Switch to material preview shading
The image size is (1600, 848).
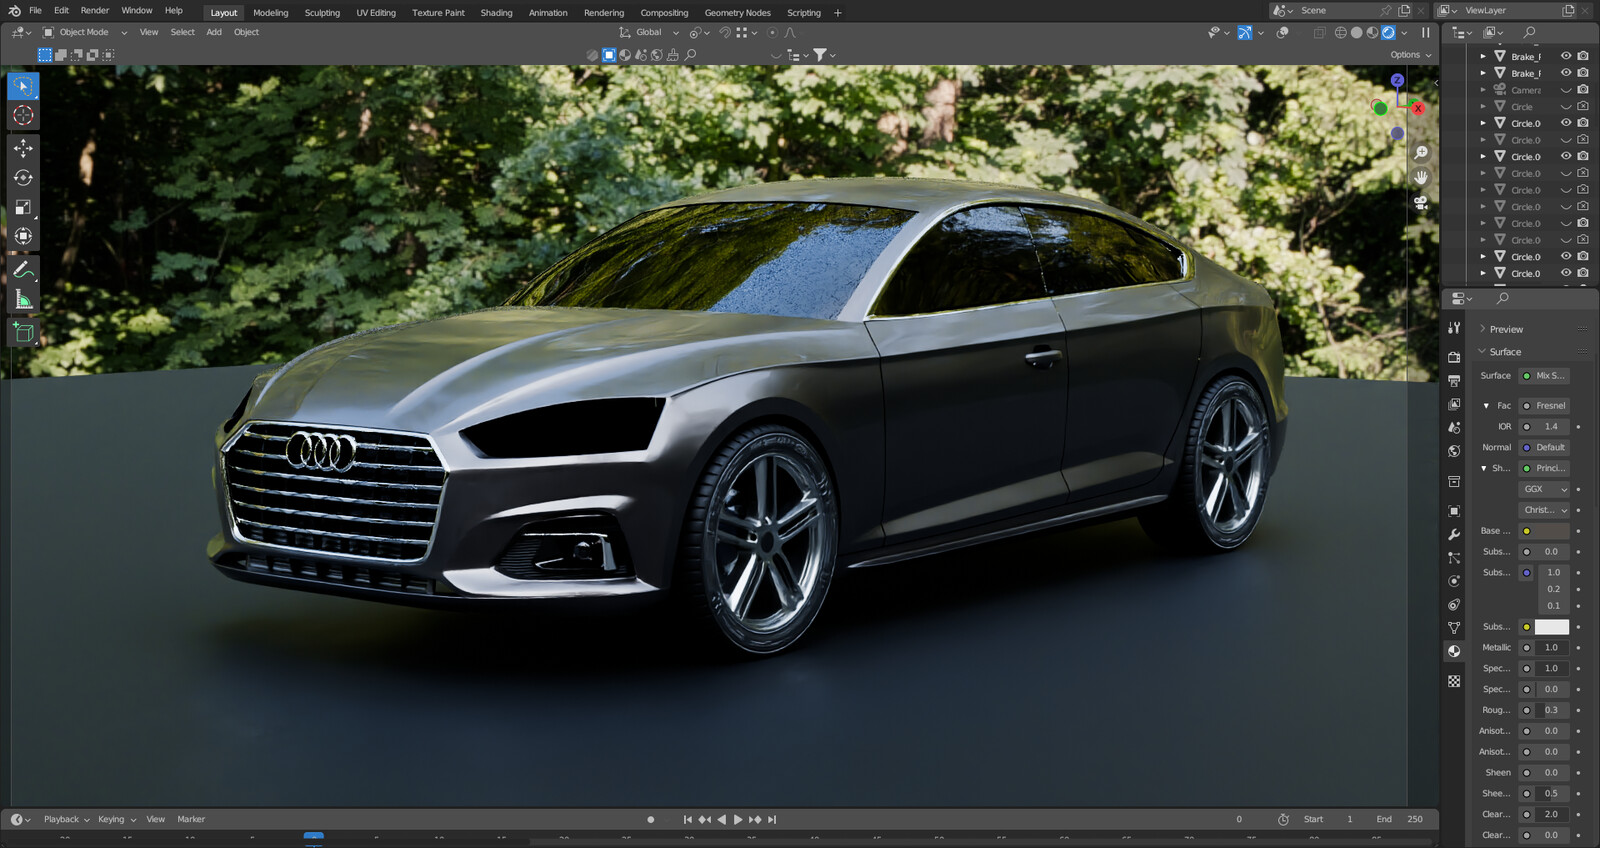(x=1372, y=32)
